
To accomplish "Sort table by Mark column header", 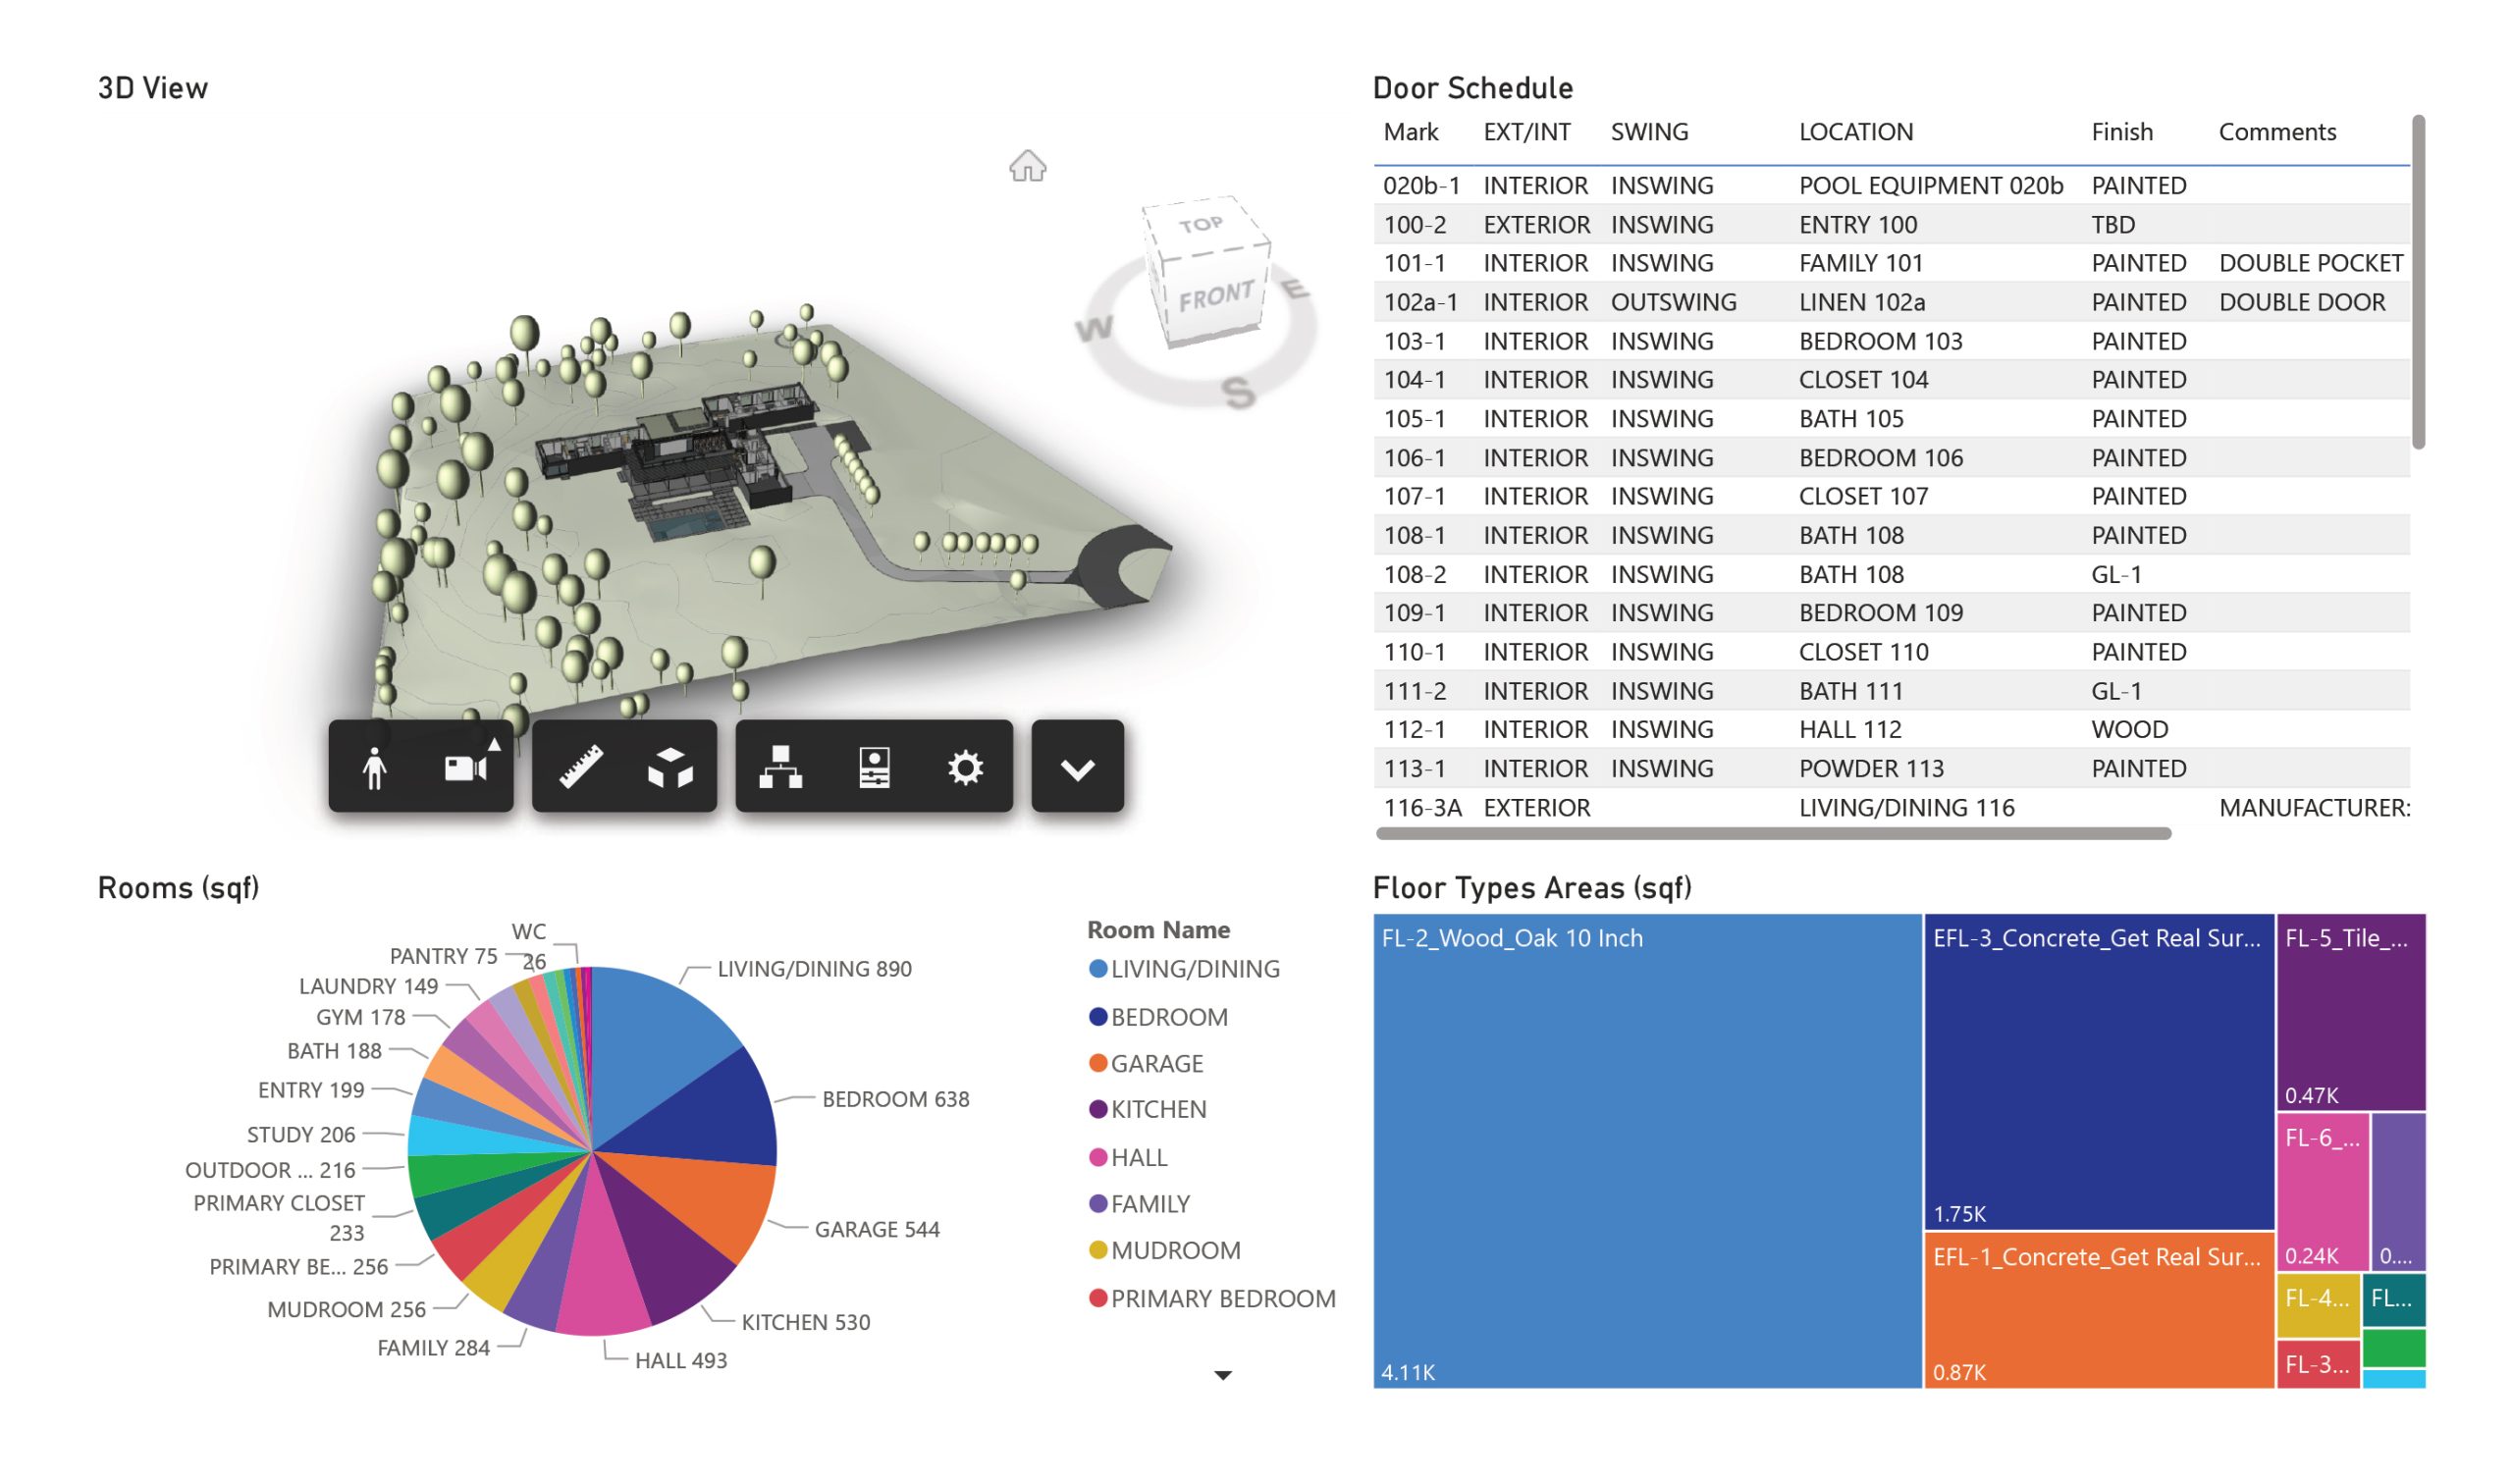I will tap(1410, 132).
